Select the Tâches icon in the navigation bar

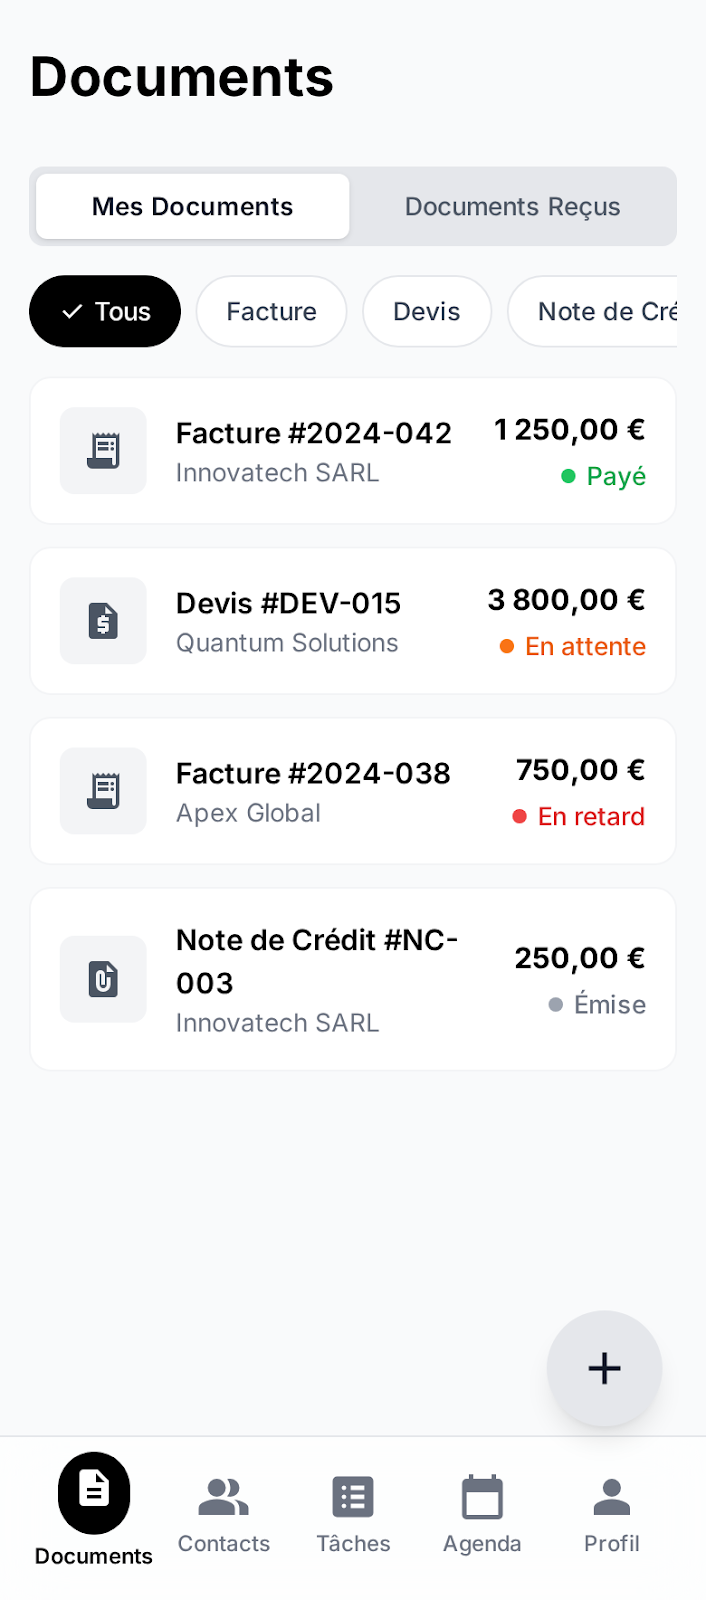tap(352, 1493)
